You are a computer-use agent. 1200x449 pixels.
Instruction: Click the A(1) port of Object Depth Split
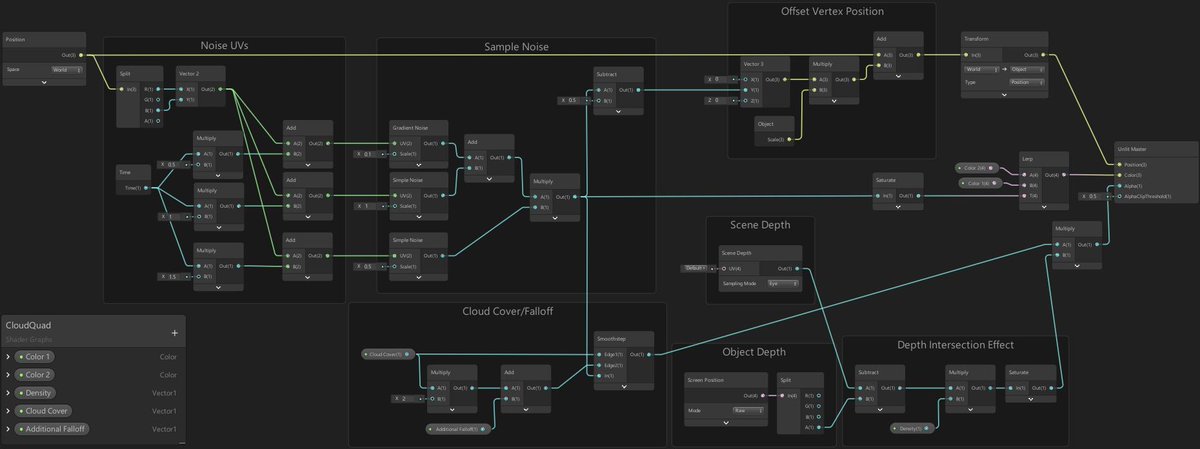818,428
